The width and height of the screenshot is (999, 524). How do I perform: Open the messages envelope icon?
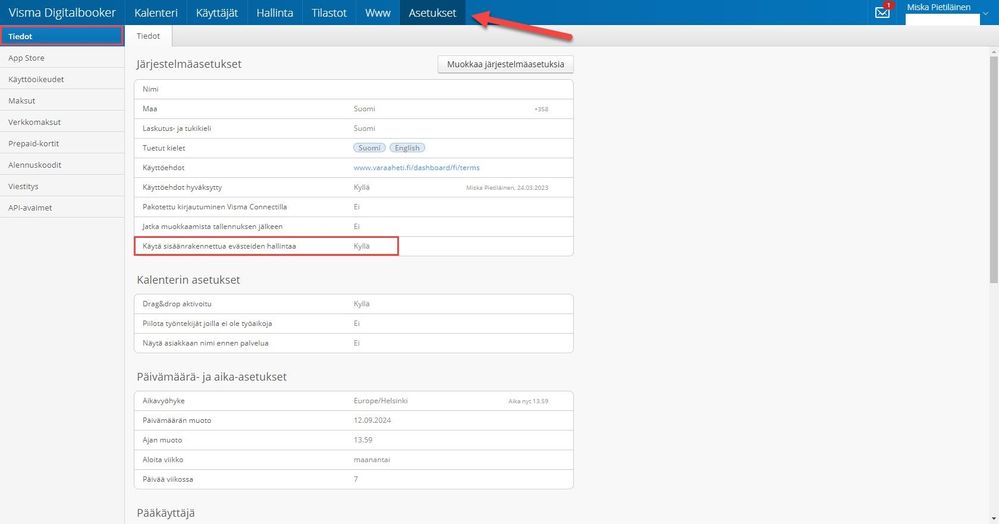pos(882,12)
